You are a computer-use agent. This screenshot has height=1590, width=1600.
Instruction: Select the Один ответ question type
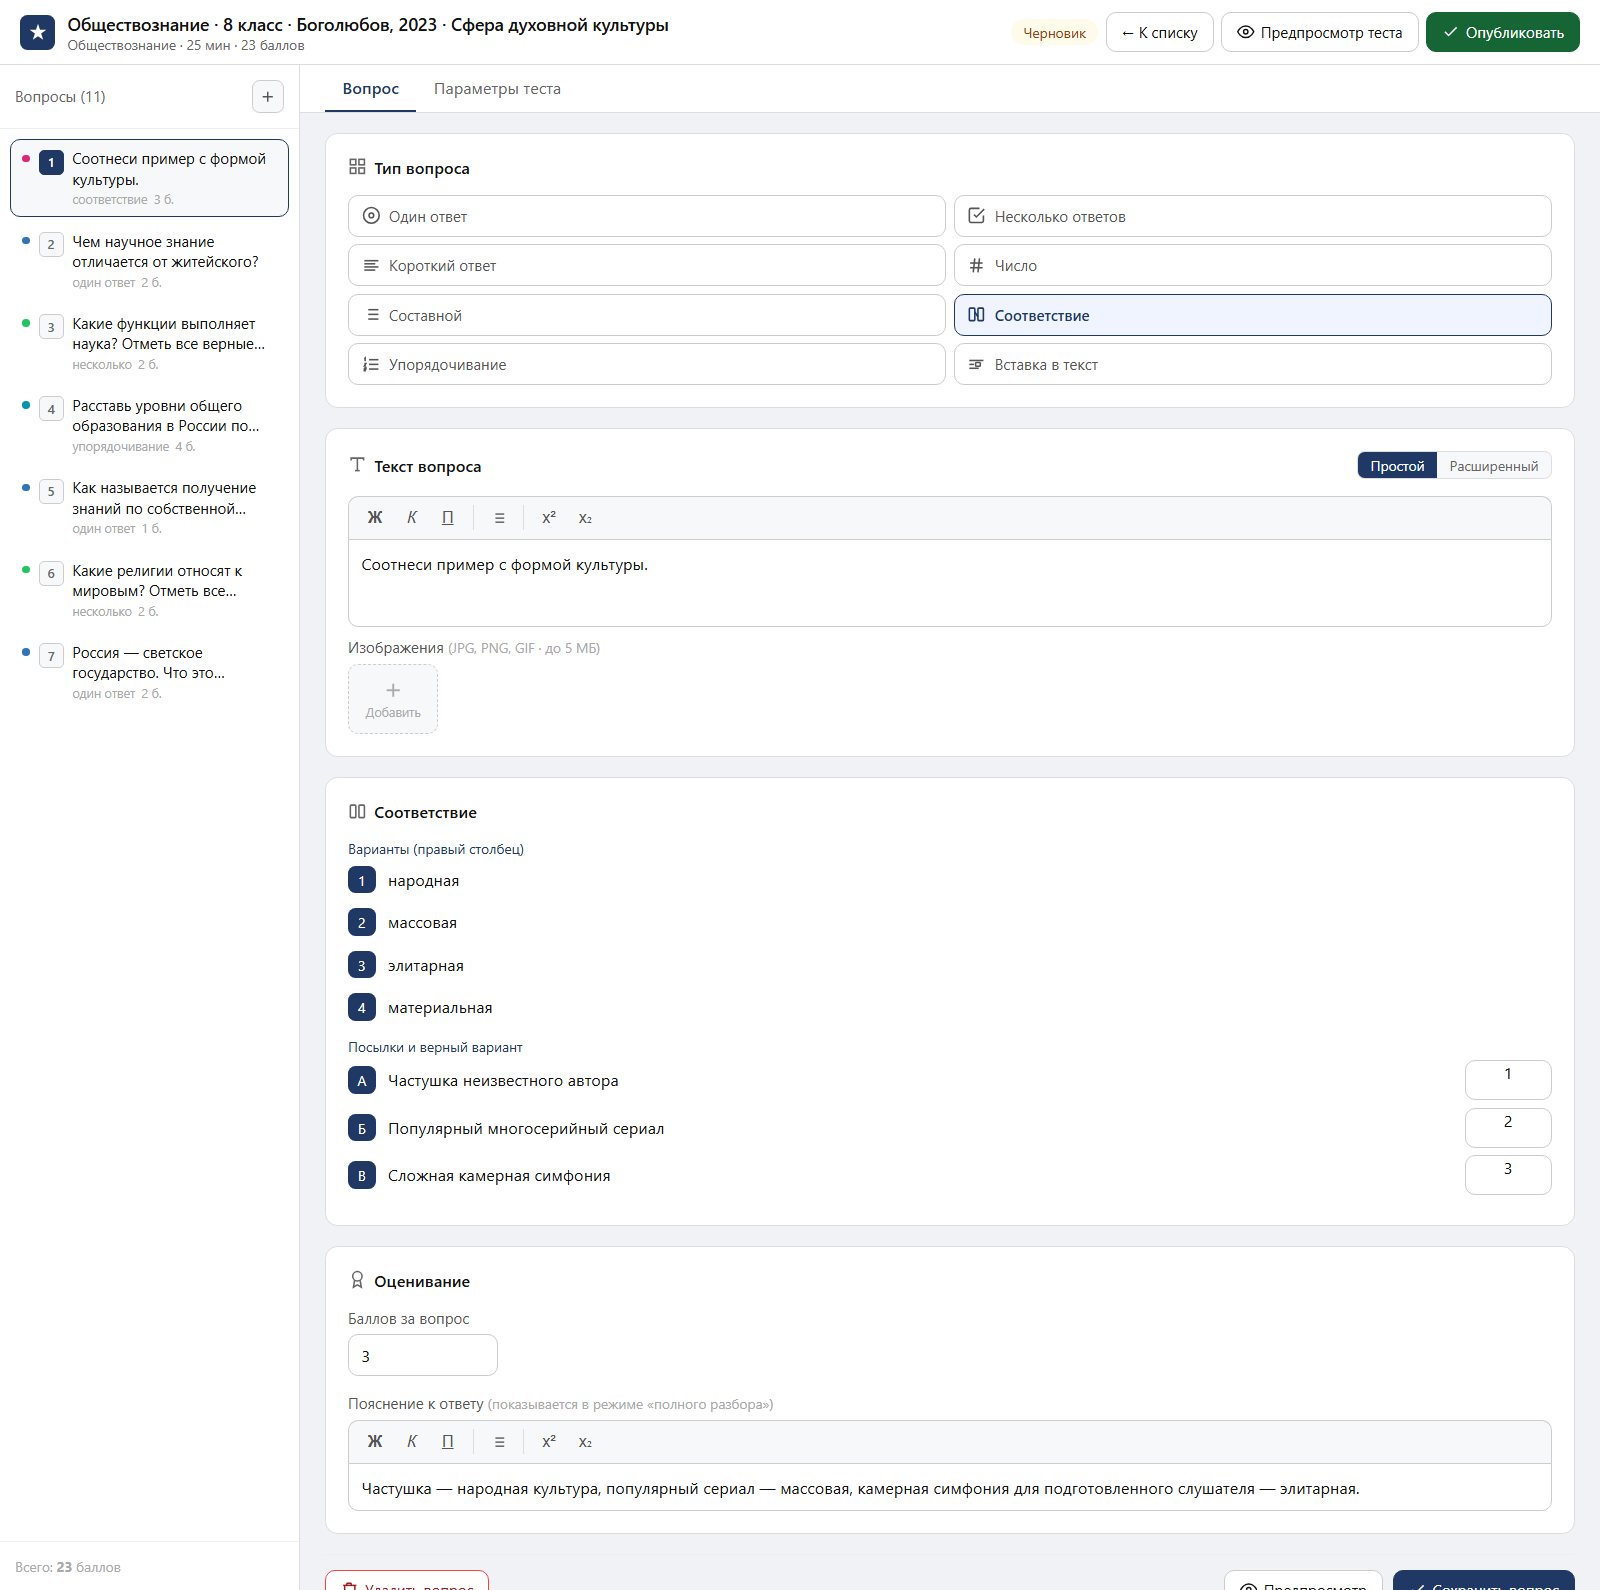point(647,216)
